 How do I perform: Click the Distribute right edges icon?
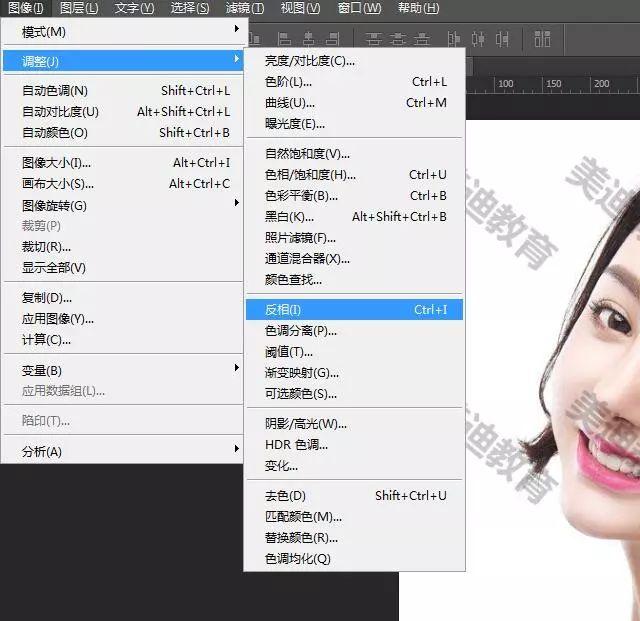[502, 39]
